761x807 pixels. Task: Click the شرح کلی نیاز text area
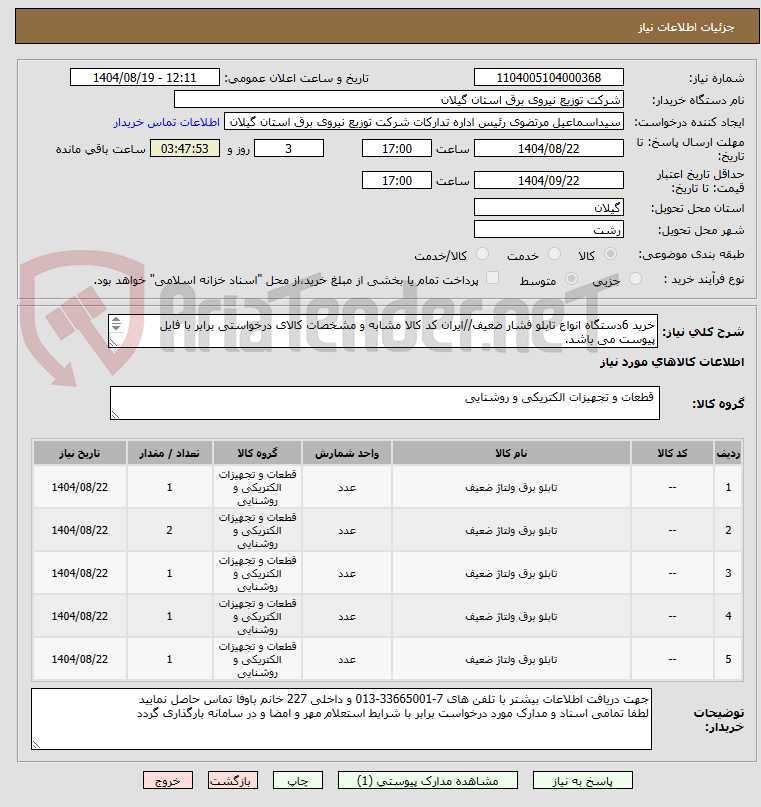pos(383,332)
